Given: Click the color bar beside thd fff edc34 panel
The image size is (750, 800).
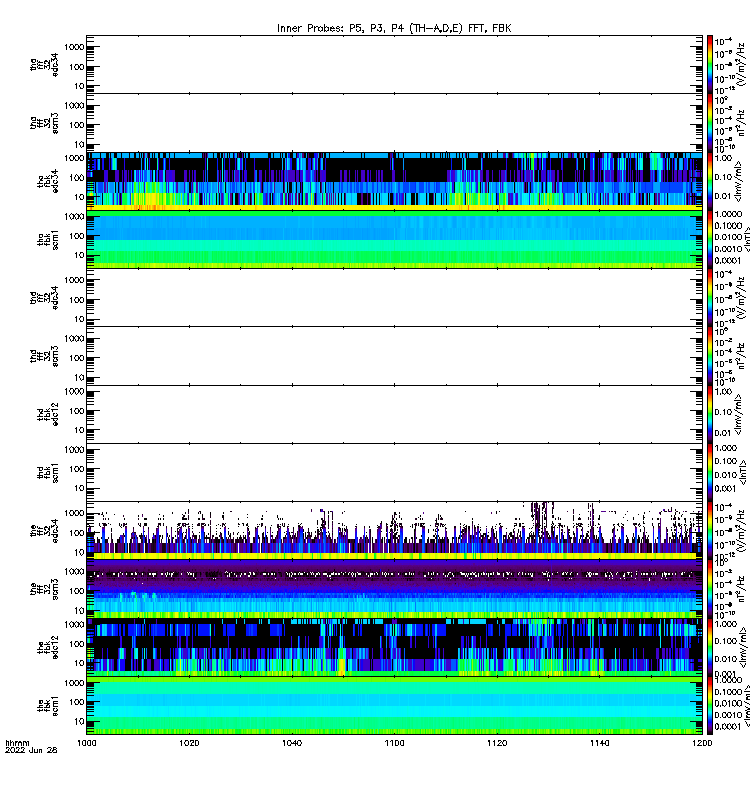Looking at the screenshot, I should (710, 297).
